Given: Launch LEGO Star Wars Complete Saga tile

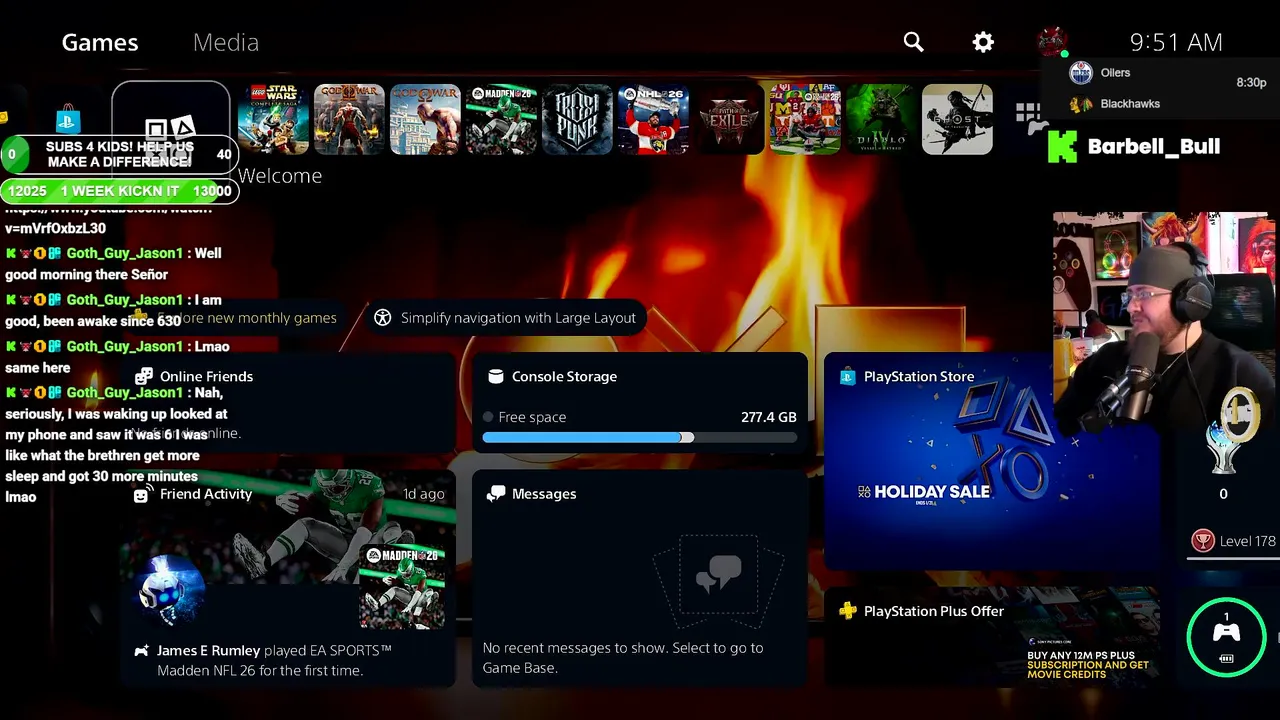Looking at the screenshot, I should coord(273,119).
